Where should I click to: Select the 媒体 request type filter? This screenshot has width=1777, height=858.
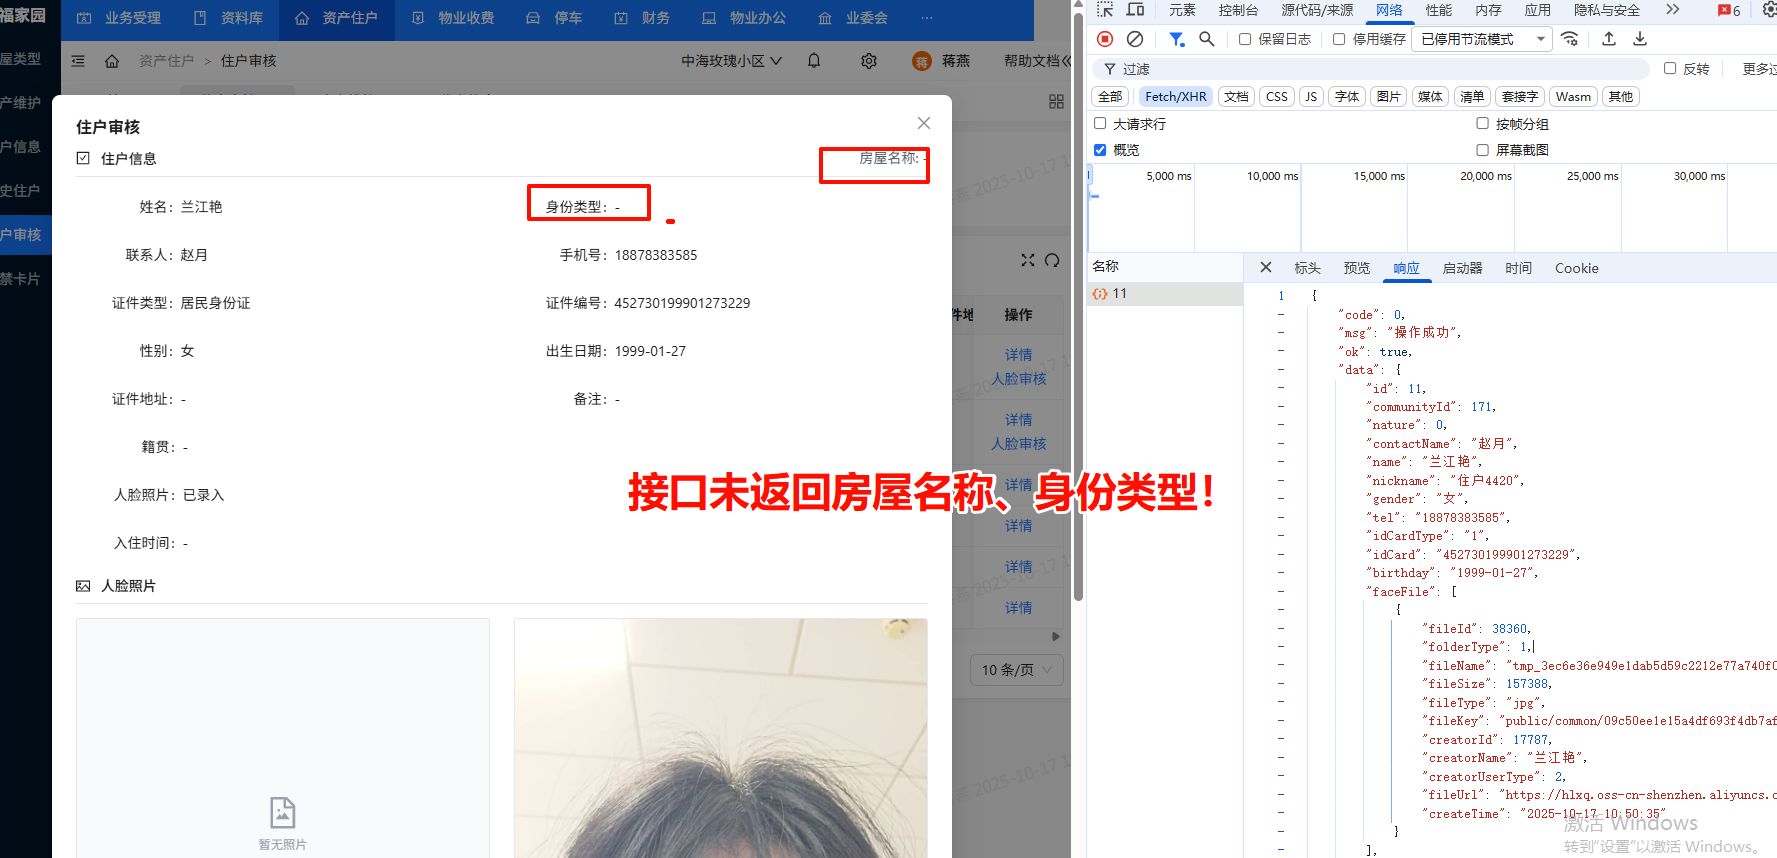tap(1431, 97)
